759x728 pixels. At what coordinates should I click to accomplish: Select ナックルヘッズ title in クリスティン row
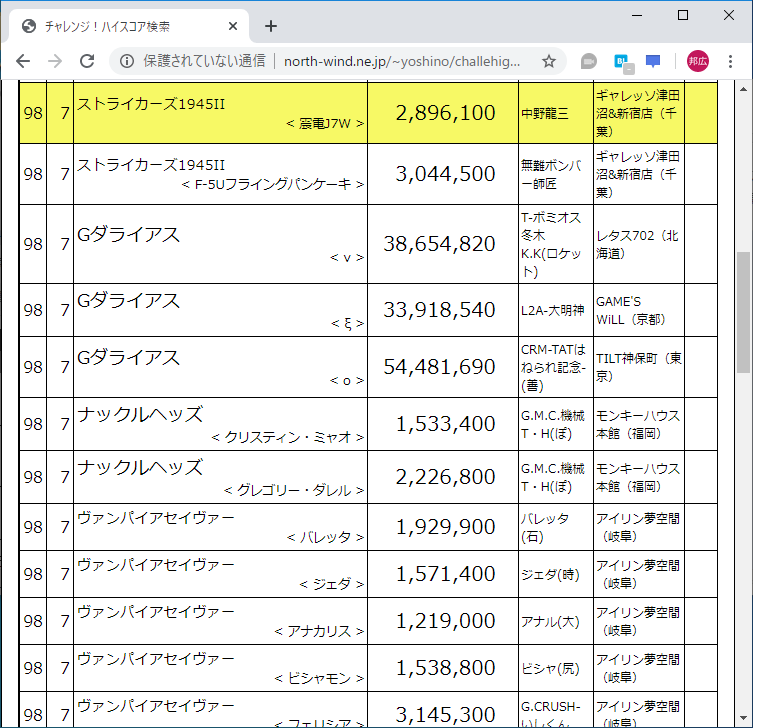(x=140, y=415)
